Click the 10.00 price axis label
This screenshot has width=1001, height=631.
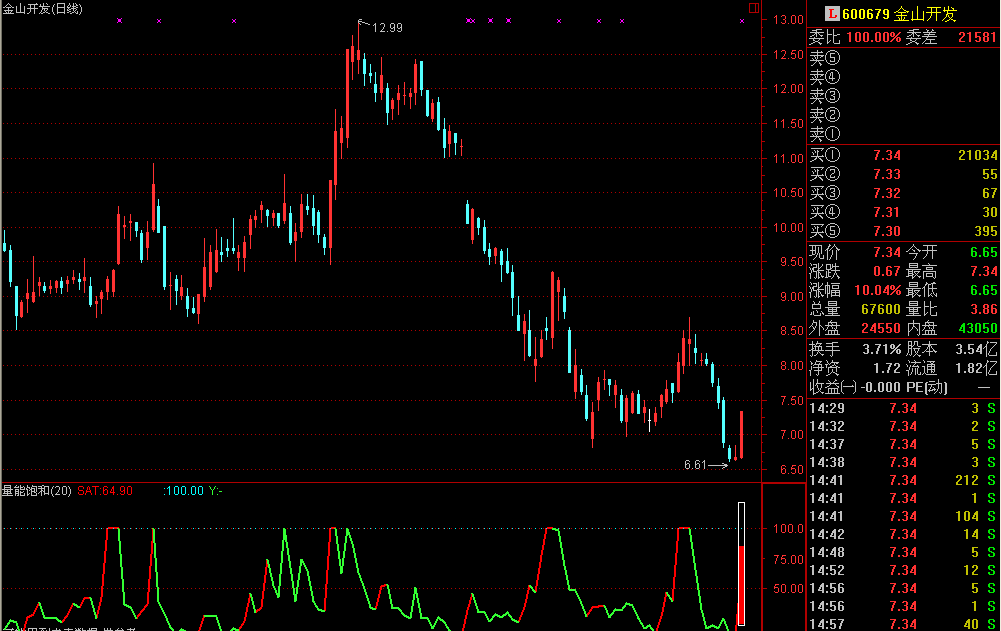tap(788, 227)
